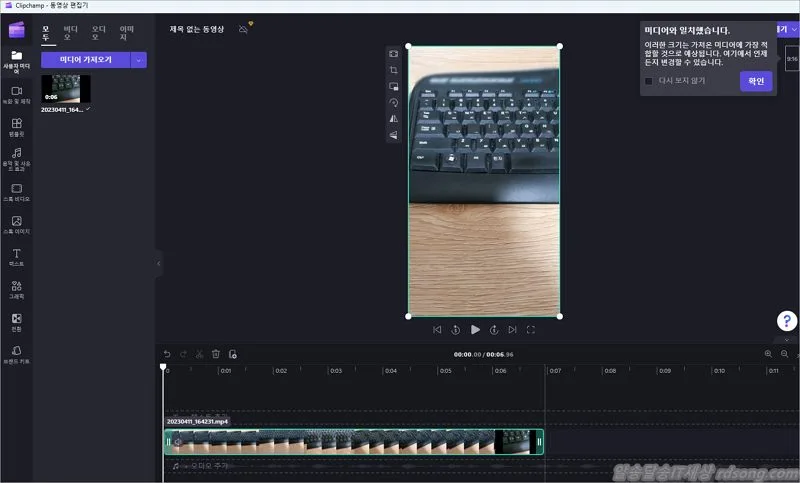Viewport: 800px width, 483px height.
Task: Delete the selected clip with the trash icon
Action: [215, 354]
